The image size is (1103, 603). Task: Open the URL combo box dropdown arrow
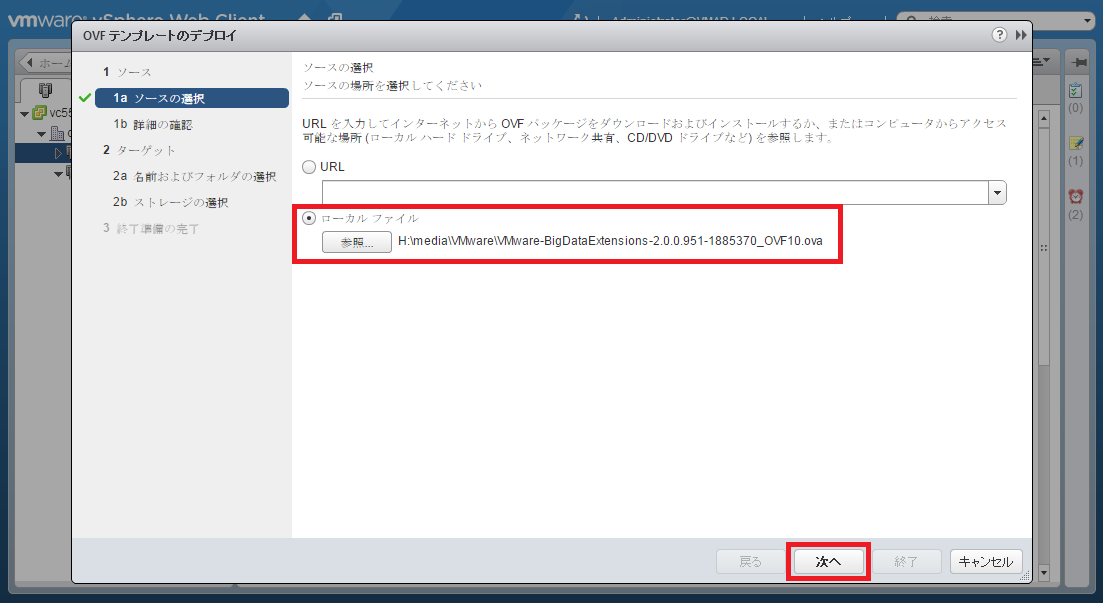tap(997, 192)
